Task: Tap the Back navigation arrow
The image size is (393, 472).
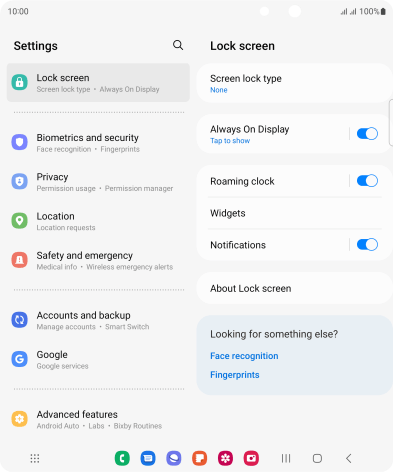Action: (349, 458)
